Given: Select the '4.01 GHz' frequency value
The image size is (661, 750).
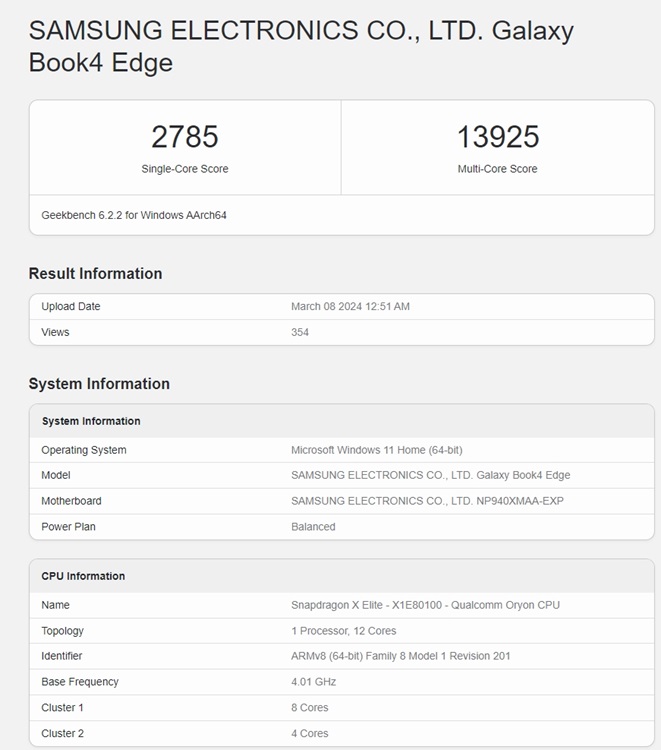Looking at the screenshot, I should pos(313,682).
